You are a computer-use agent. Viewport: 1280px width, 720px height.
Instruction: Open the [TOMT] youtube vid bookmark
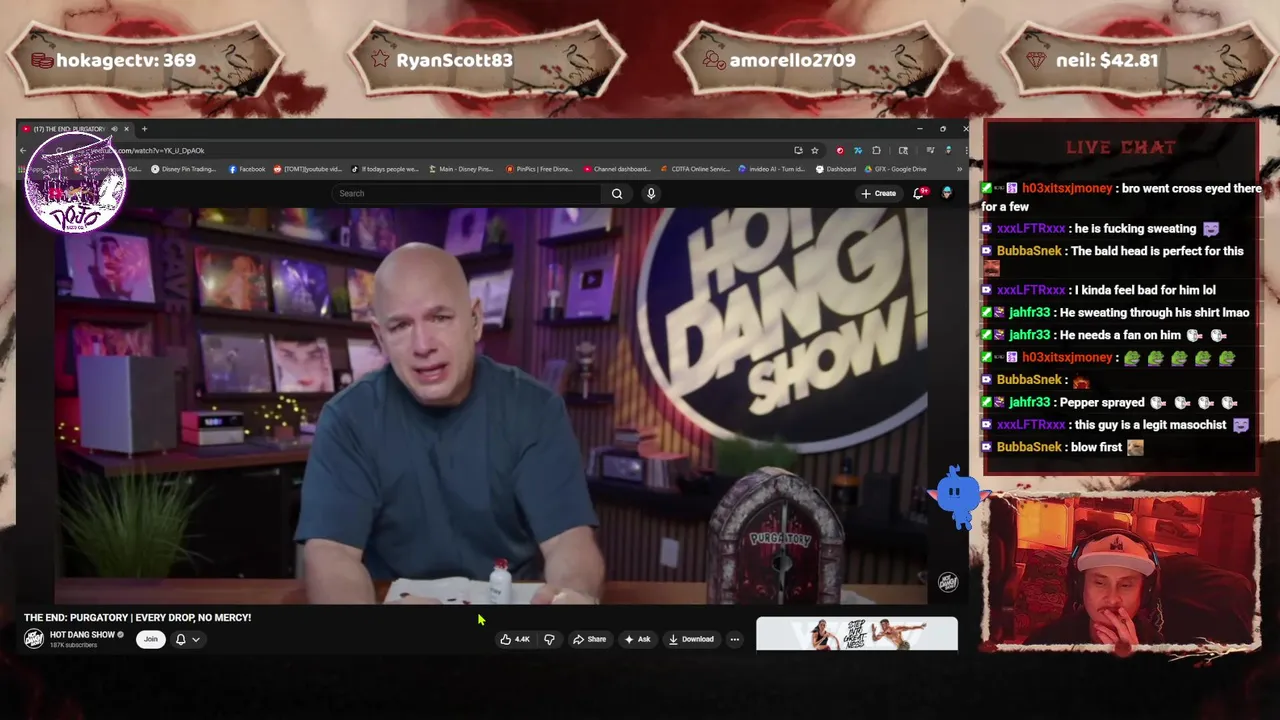[x=308, y=169]
